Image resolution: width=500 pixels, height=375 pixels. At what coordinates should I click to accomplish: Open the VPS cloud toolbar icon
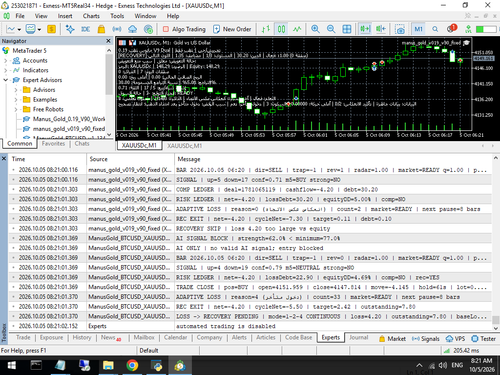(x=132, y=29)
